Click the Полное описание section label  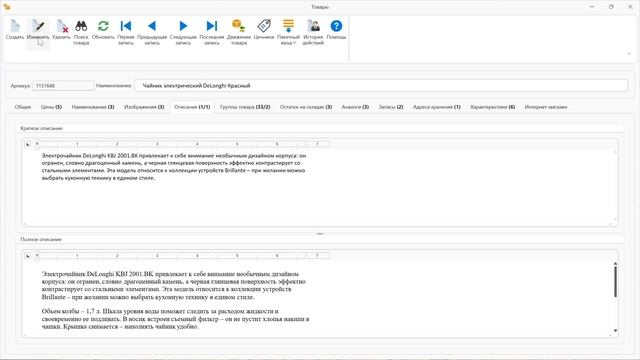click(41, 240)
